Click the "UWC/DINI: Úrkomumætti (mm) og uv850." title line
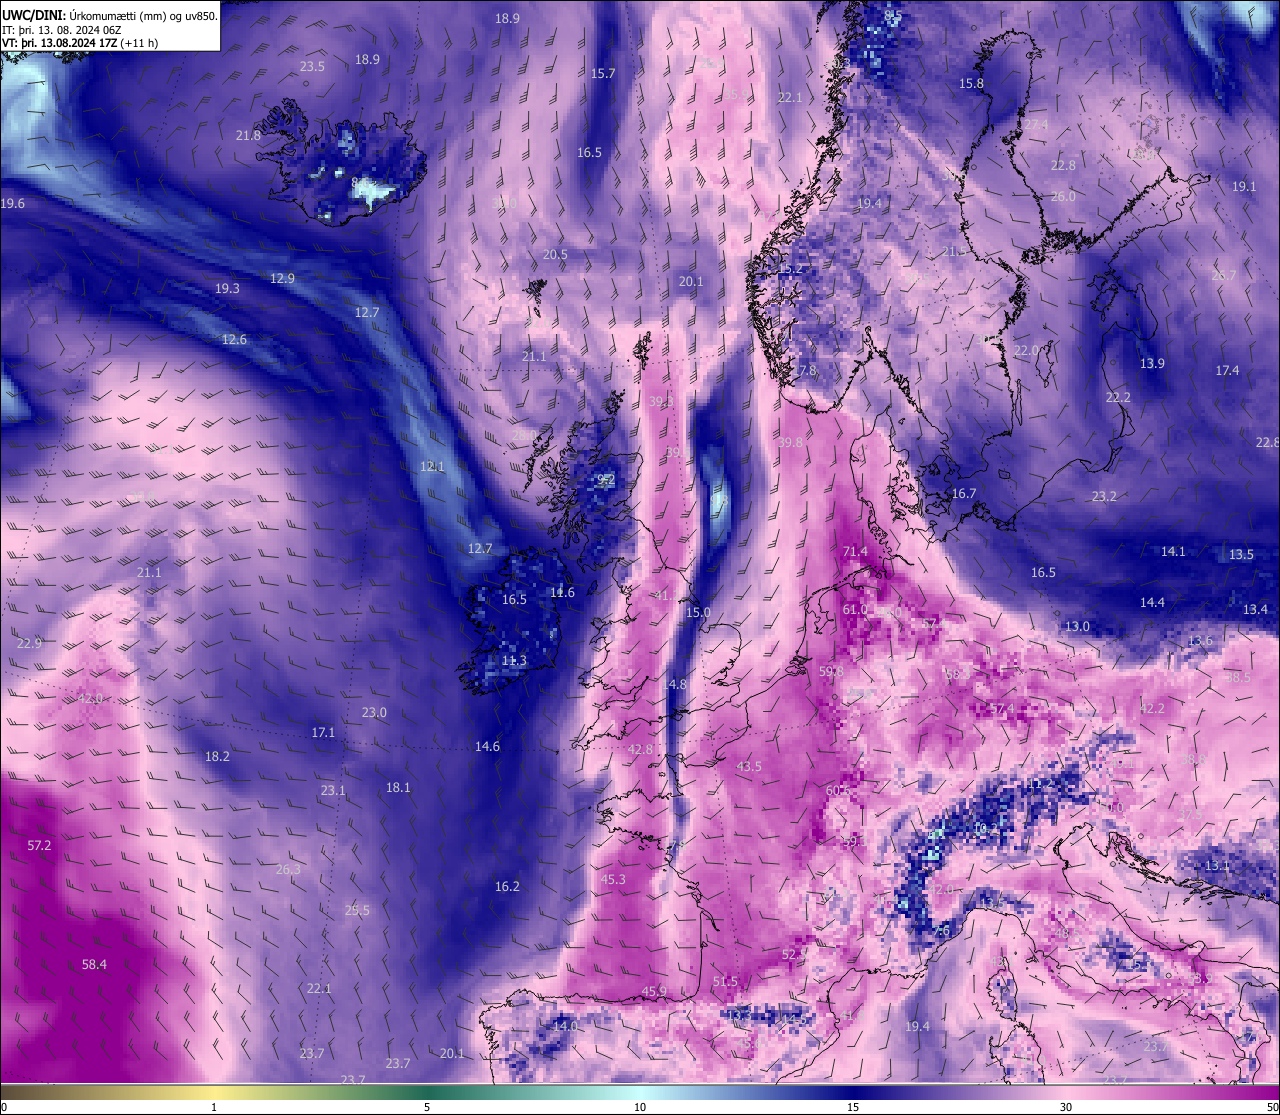 pyautogui.click(x=110, y=16)
